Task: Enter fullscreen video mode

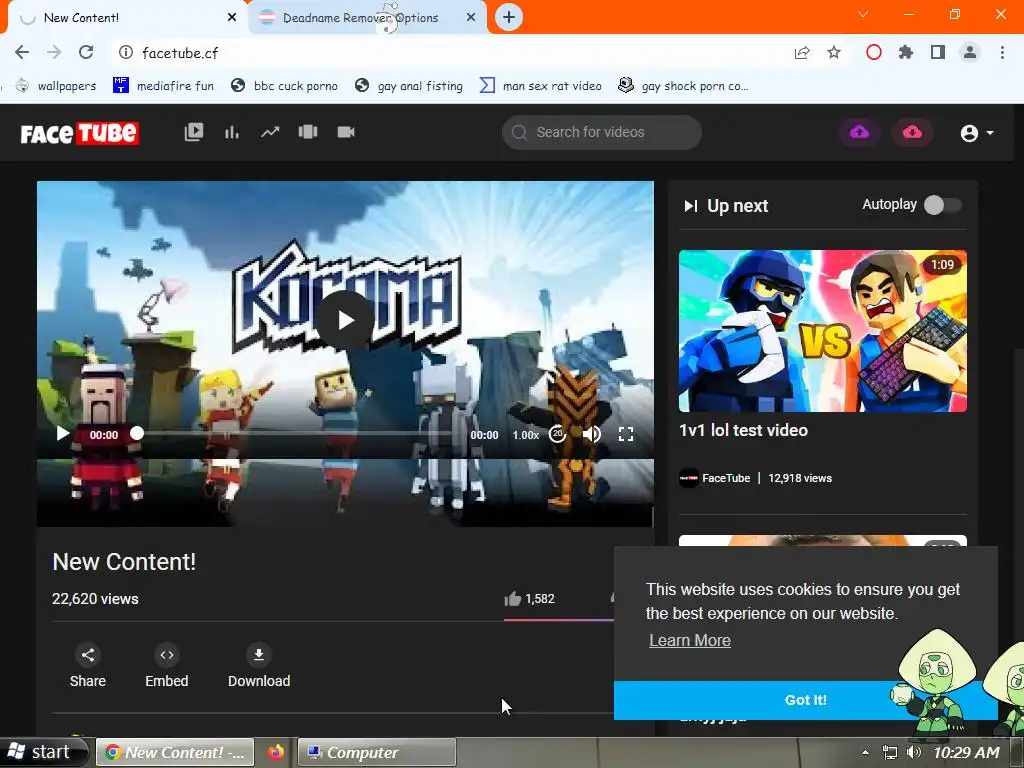Action: click(x=626, y=434)
